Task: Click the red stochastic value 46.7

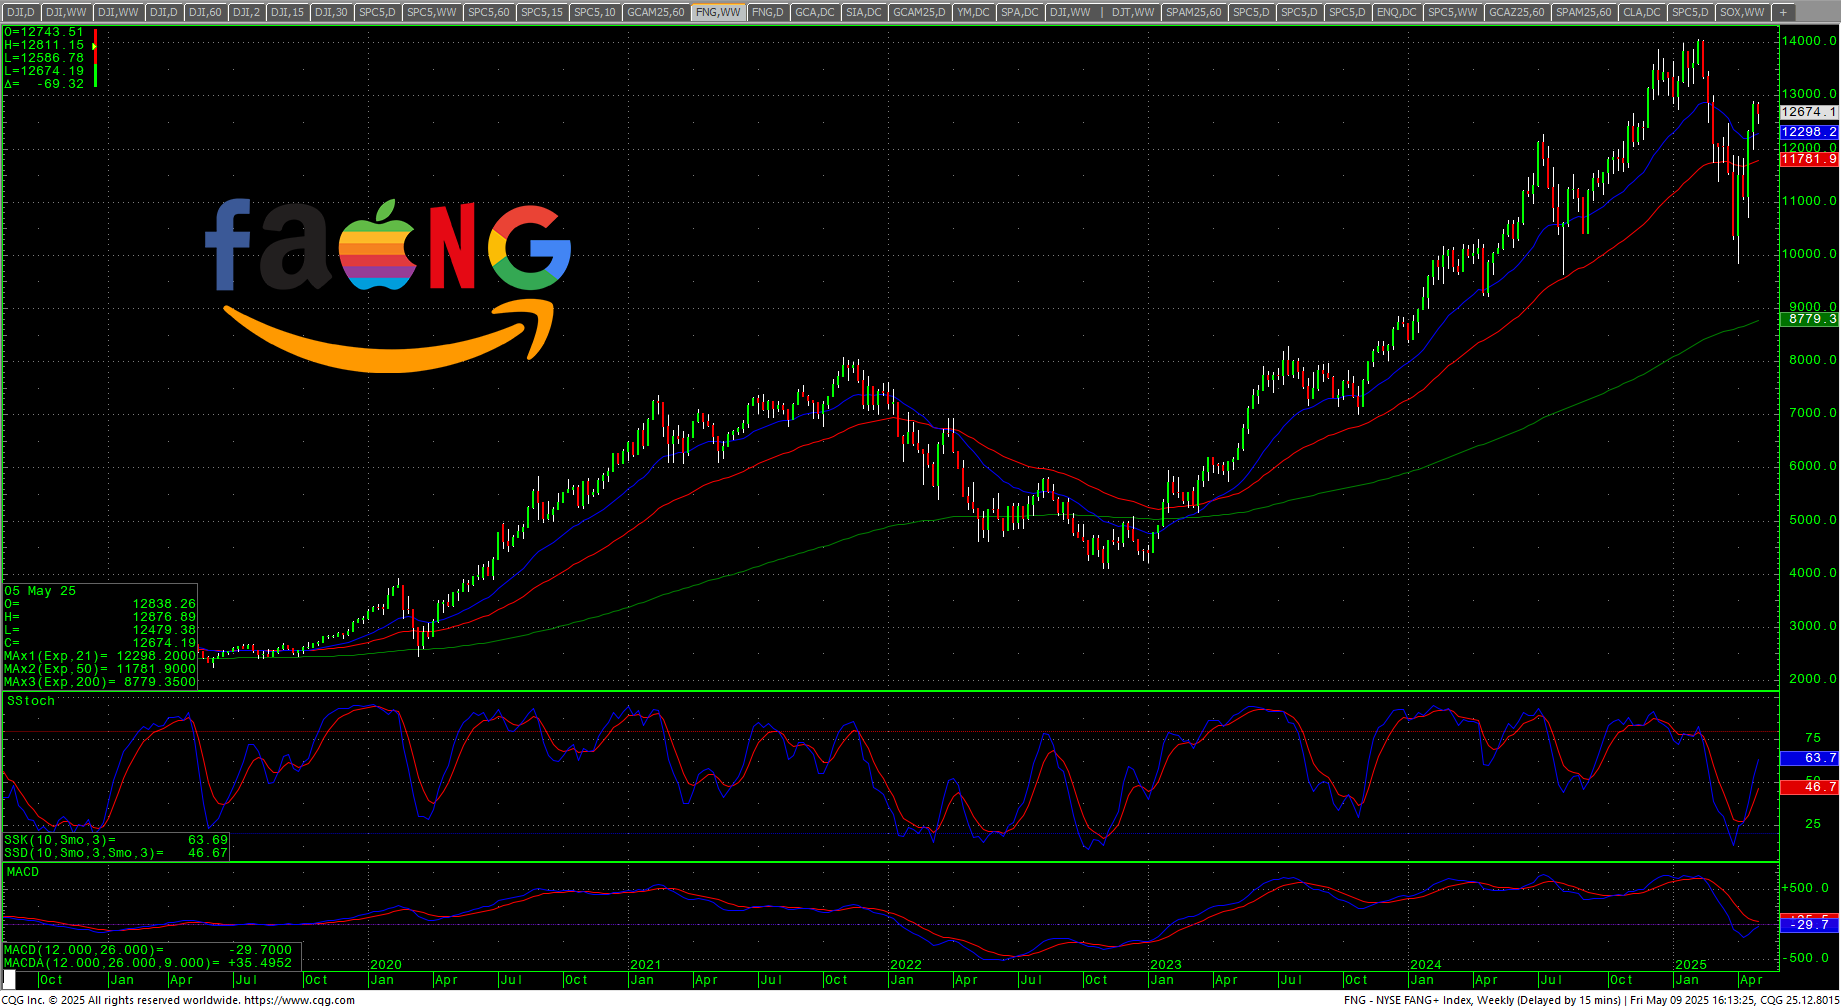Action: 1809,787
